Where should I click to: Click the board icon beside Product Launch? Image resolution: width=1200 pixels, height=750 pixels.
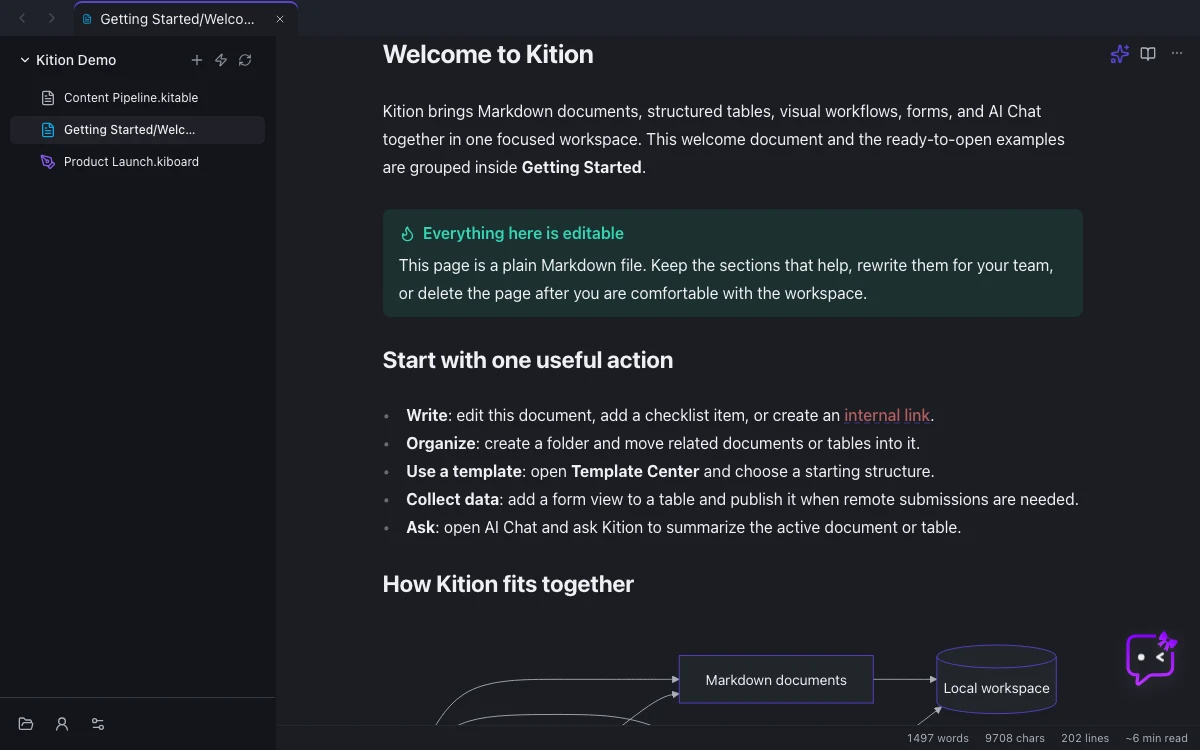[x=47, y=162]
